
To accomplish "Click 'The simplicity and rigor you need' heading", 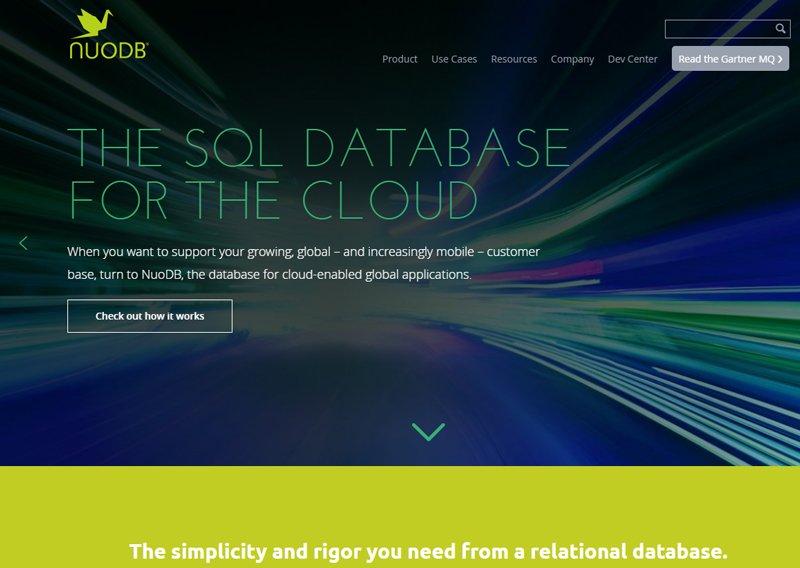I will [x=428, y=552].
